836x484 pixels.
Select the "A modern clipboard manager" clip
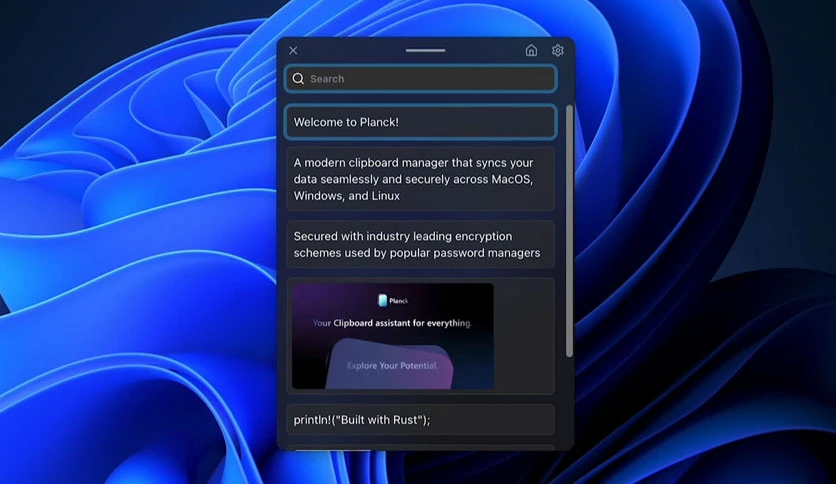pyautogui.click(x=421, y=179)
